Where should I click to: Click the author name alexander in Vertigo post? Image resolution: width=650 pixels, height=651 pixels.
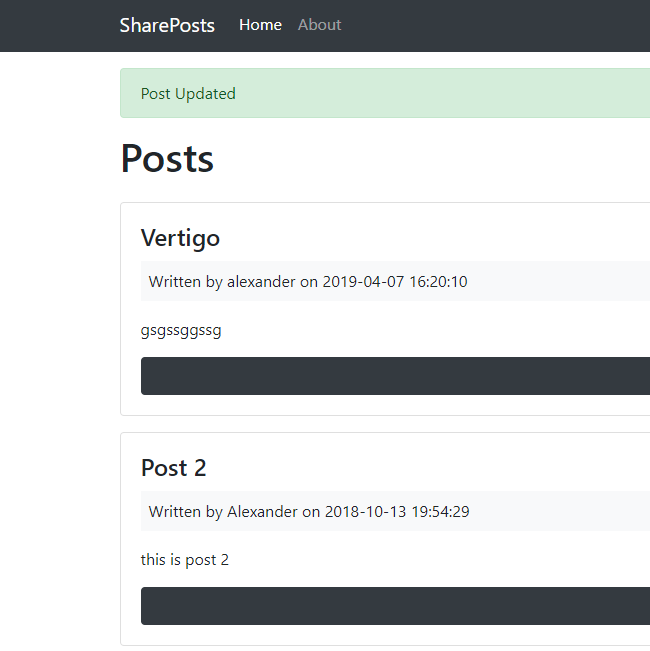[x=261, y=282]
